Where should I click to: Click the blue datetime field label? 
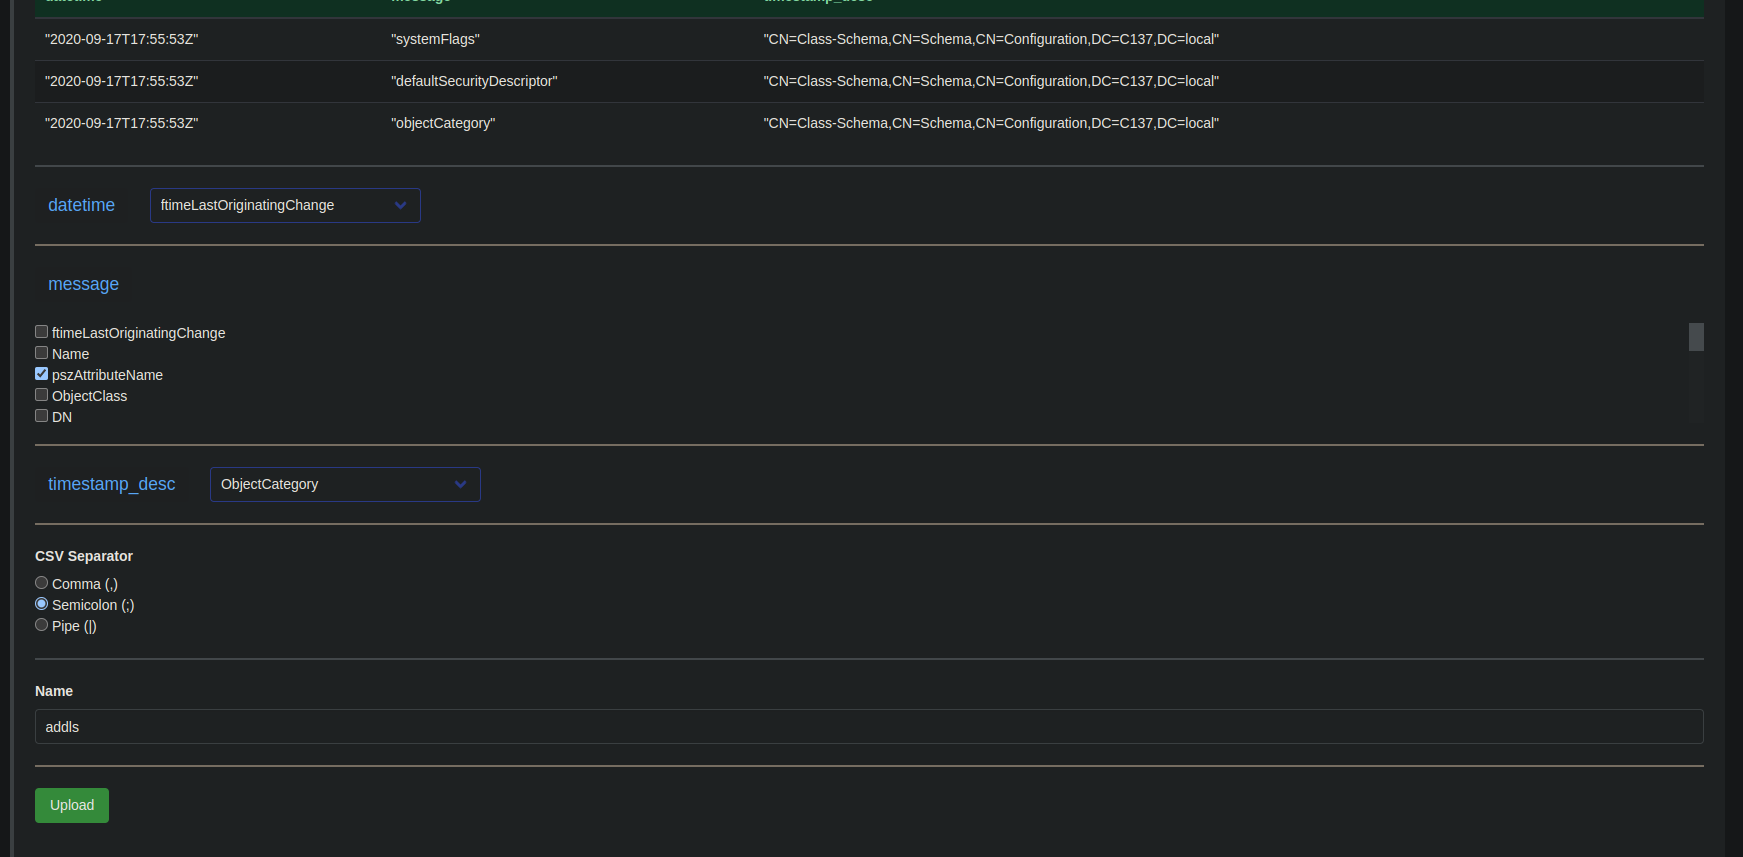(x=81, y=205)
